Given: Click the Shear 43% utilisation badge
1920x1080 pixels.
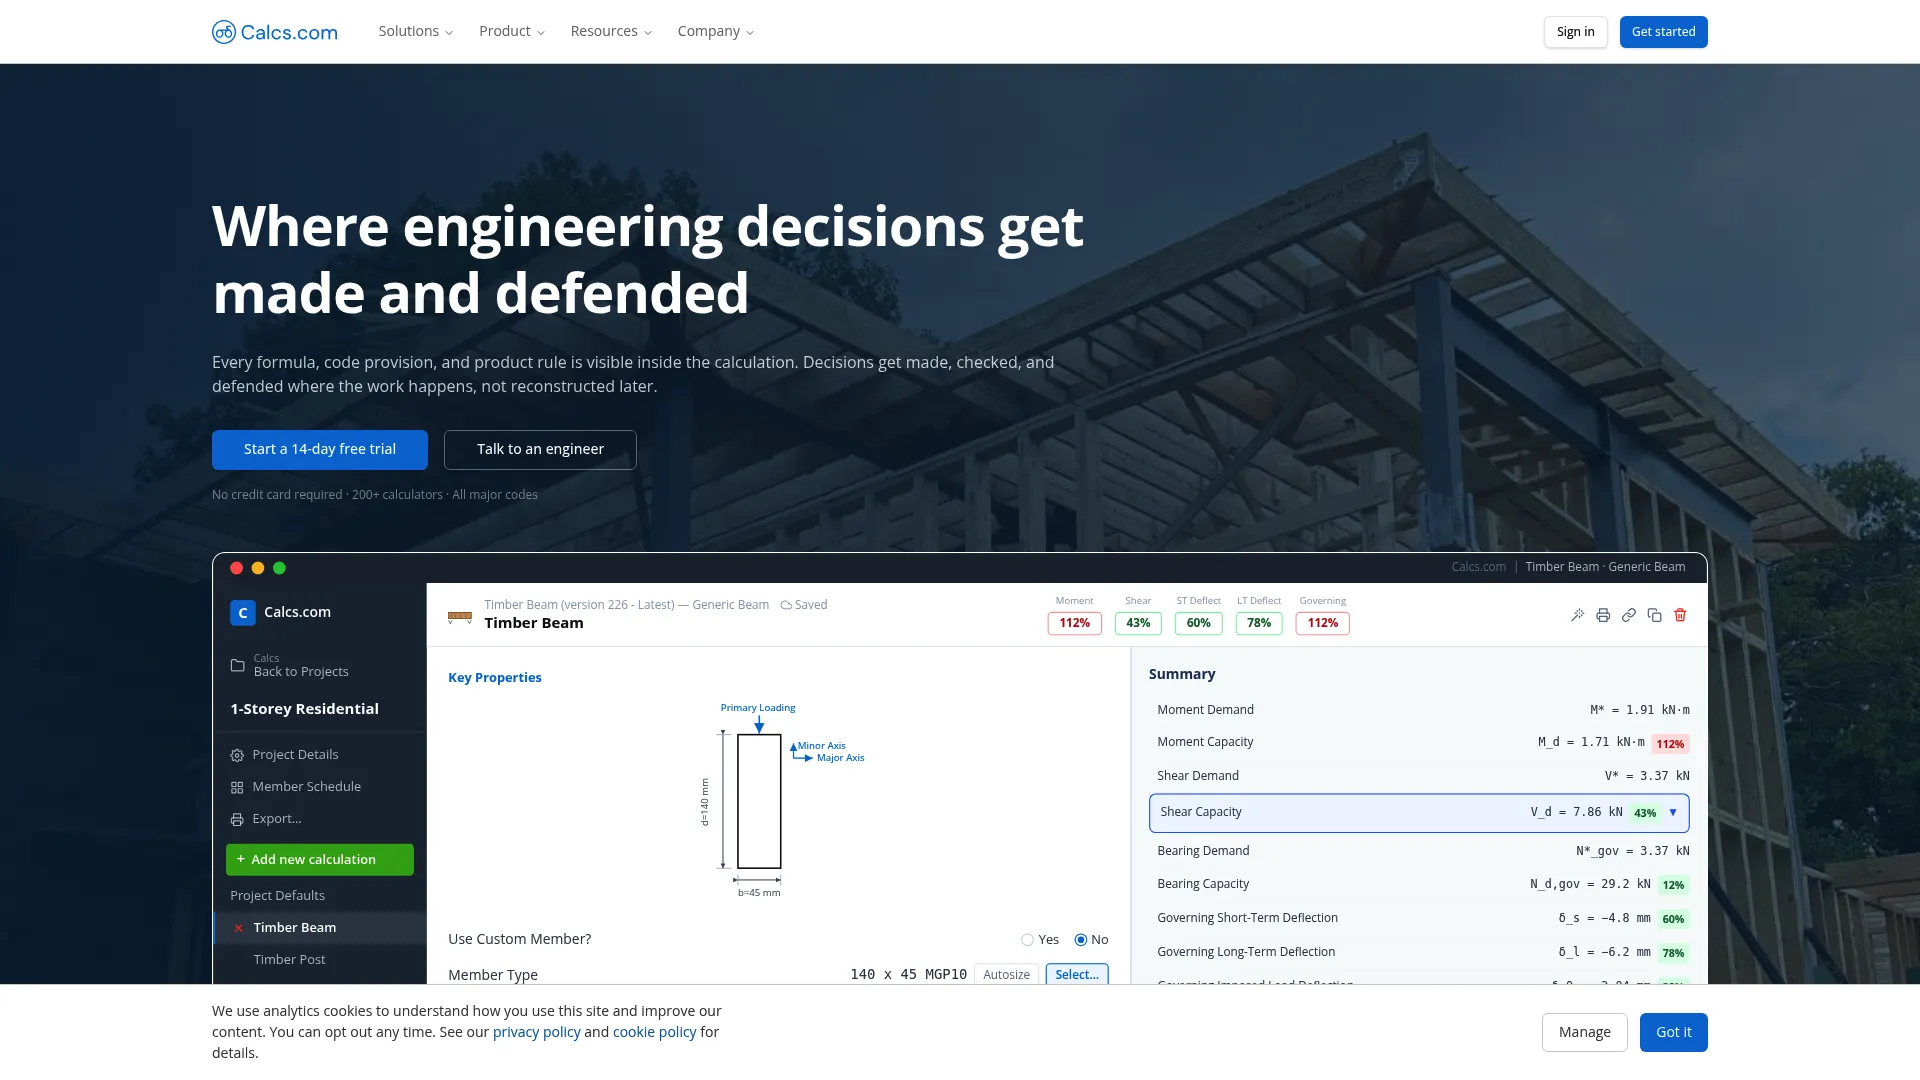Looking at the screenshot, I should (1138, 623).
